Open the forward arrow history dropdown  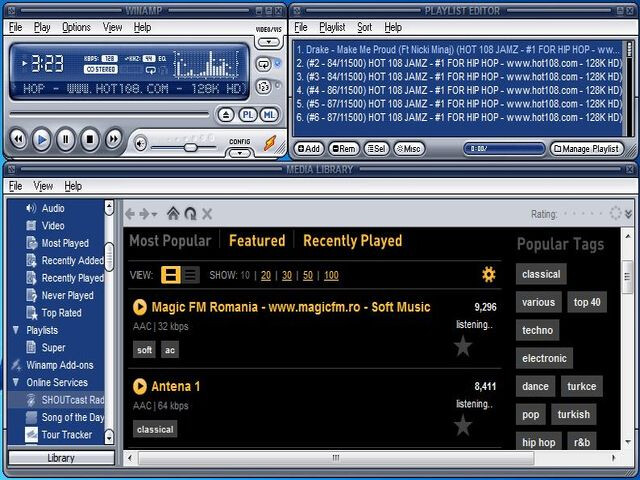click(154, 214)
